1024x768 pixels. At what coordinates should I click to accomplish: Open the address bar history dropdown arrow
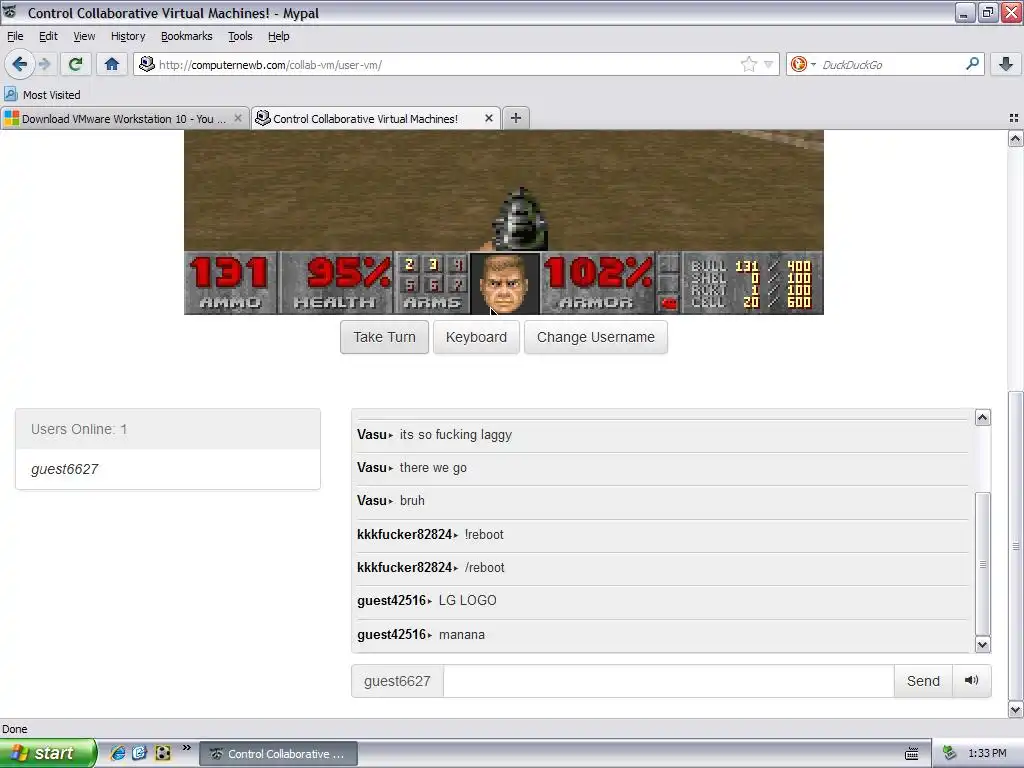click(769, 64)
